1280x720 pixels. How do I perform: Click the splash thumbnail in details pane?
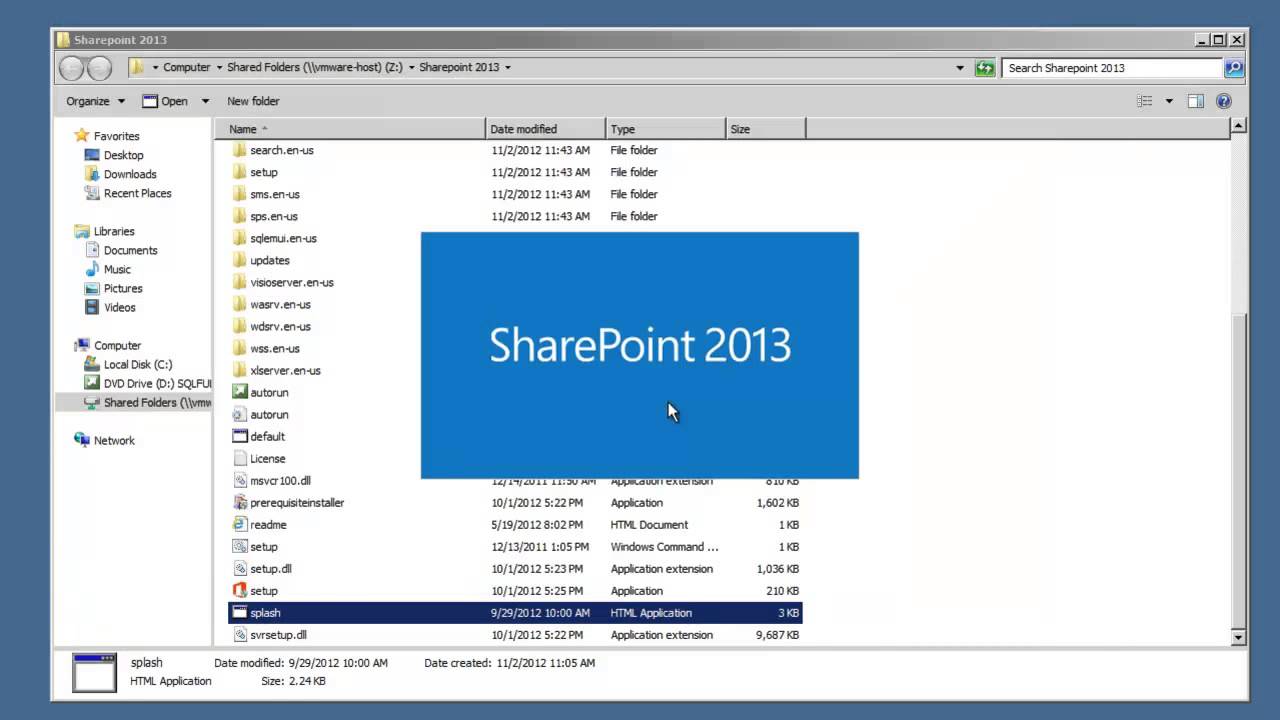(x=94, y=672)
